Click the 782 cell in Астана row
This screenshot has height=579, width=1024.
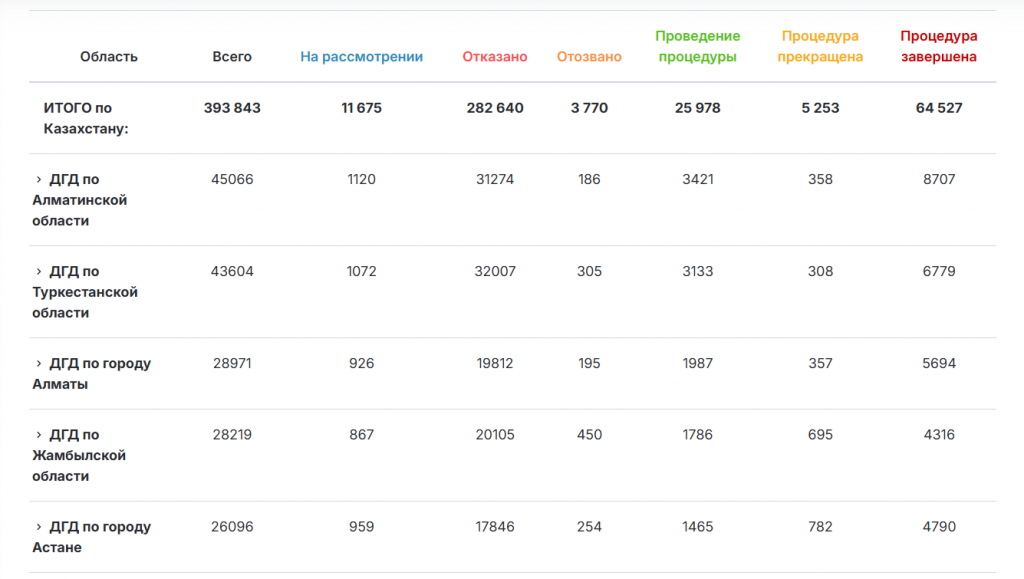click(820, 527)
